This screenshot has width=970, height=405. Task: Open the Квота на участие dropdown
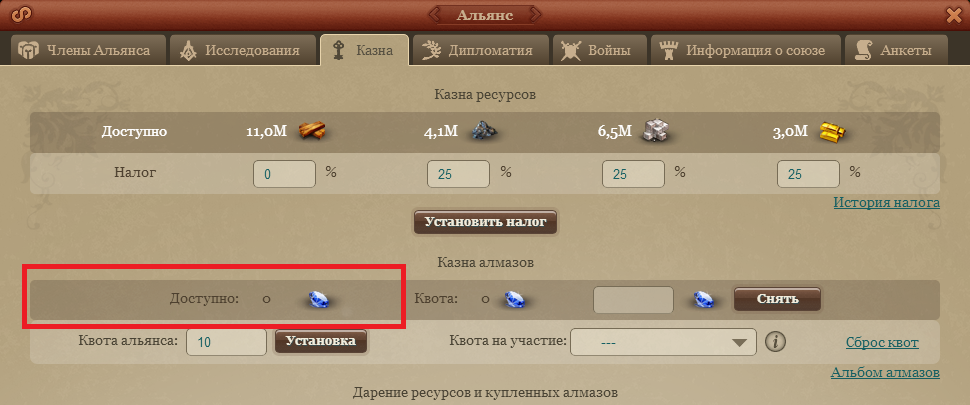point(663,342)
